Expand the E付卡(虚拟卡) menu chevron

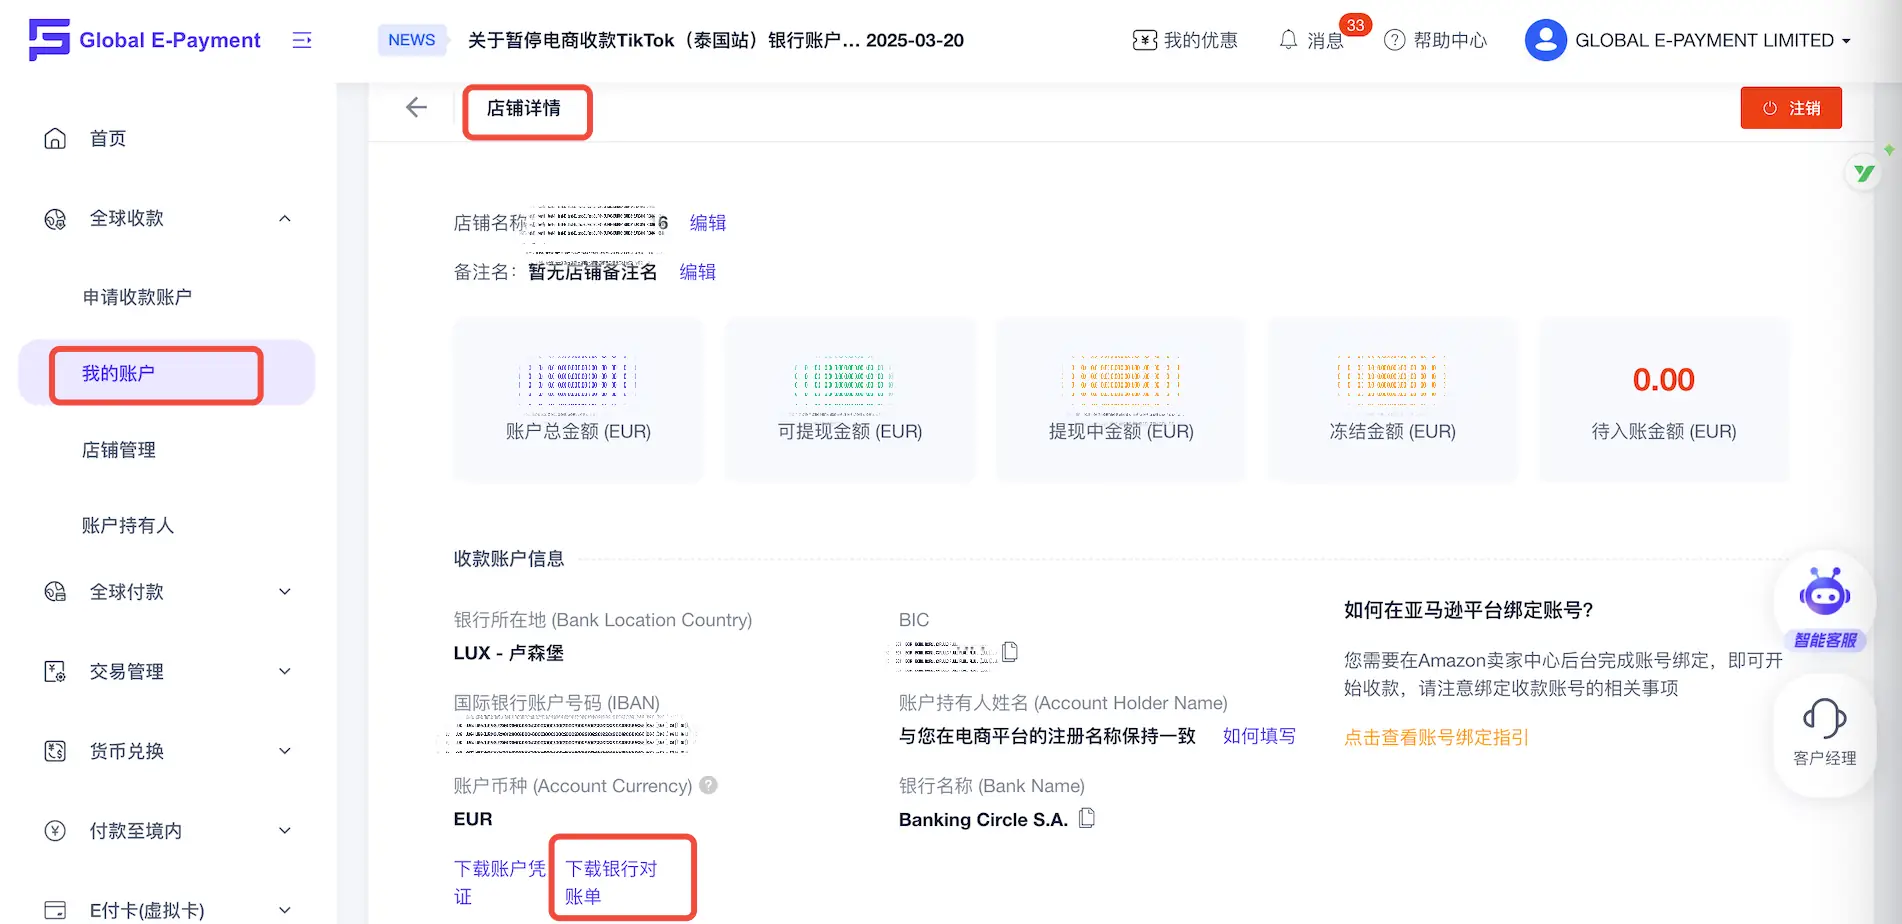pyautogui.click(x=285, y=910)
